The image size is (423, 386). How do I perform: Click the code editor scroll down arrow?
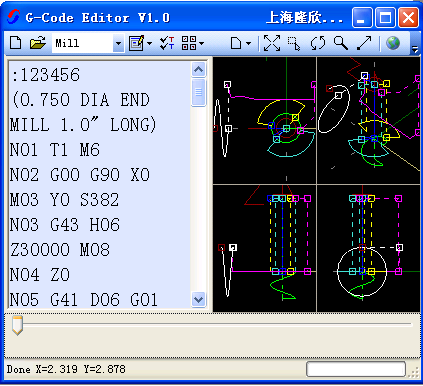click(x=199, y=299)
